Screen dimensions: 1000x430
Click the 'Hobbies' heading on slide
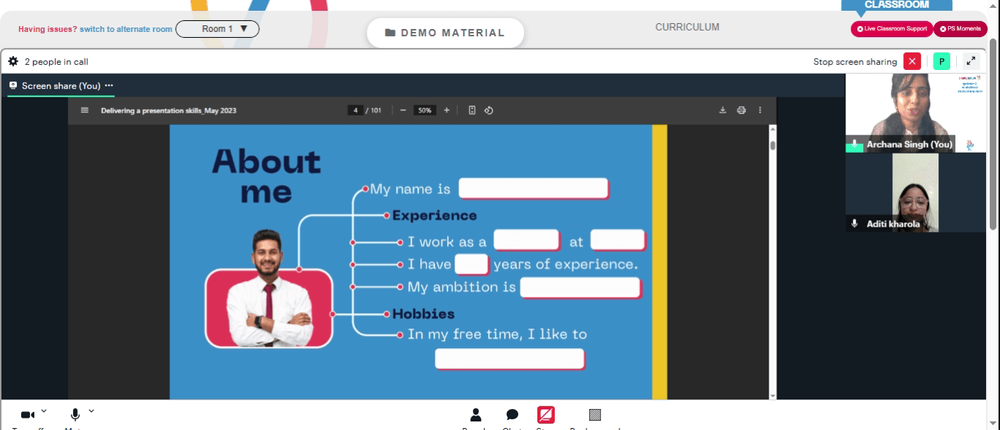point(423,314)
